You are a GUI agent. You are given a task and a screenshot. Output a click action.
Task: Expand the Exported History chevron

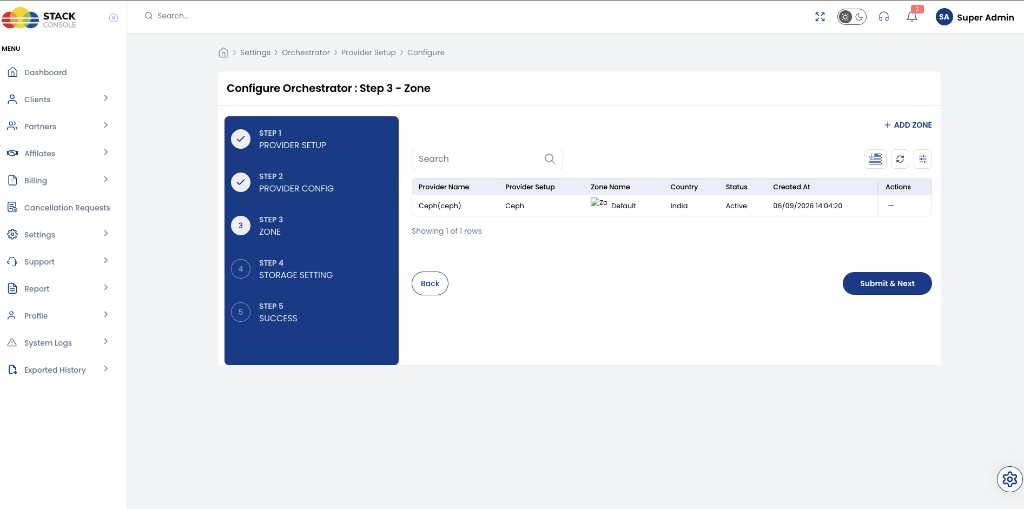(105, 369)
